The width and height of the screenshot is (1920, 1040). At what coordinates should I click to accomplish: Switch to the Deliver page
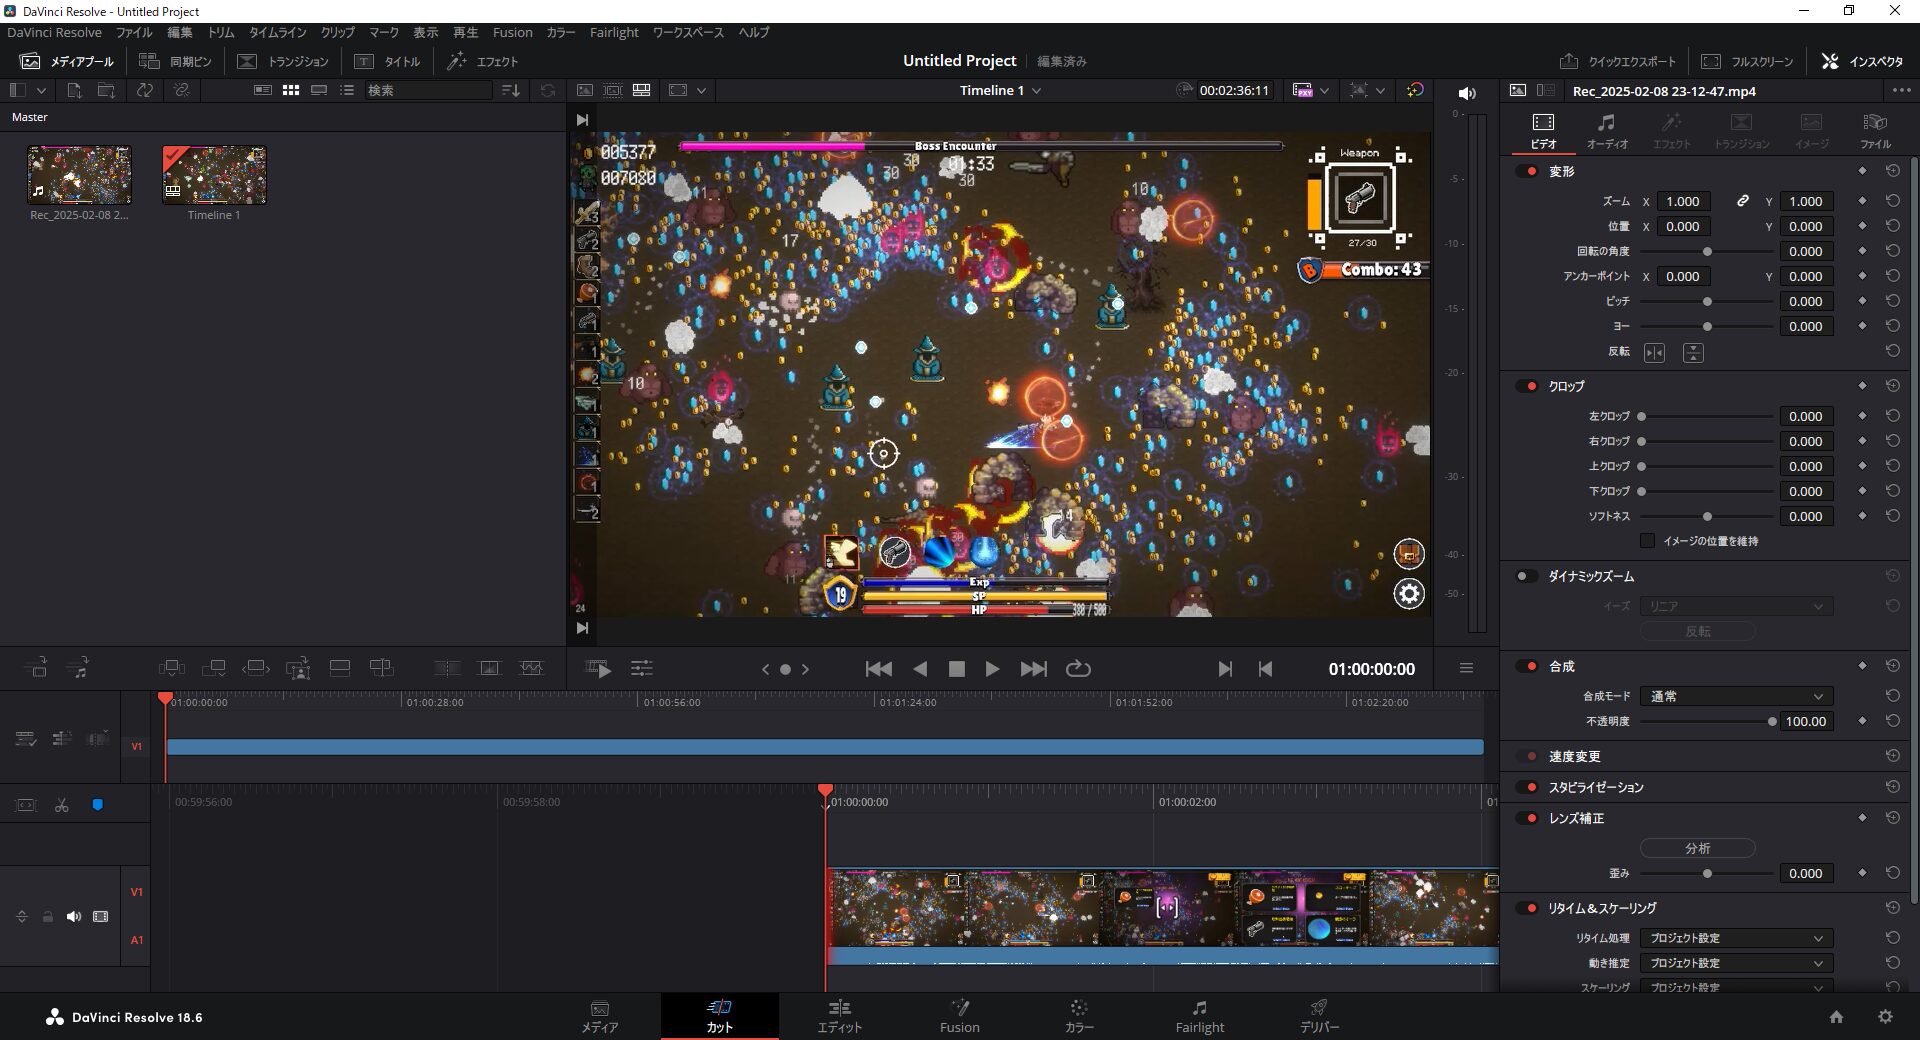1319,1016
